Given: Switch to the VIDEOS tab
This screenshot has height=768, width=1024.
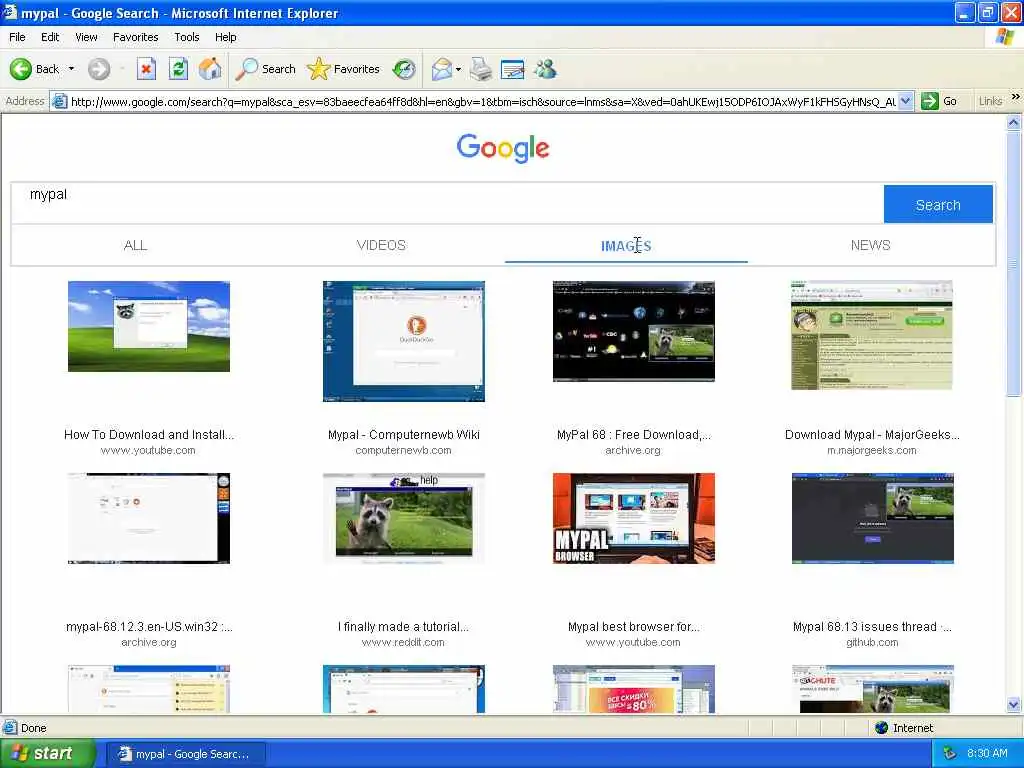Looking at the screenshot, I should pos(381,246).
